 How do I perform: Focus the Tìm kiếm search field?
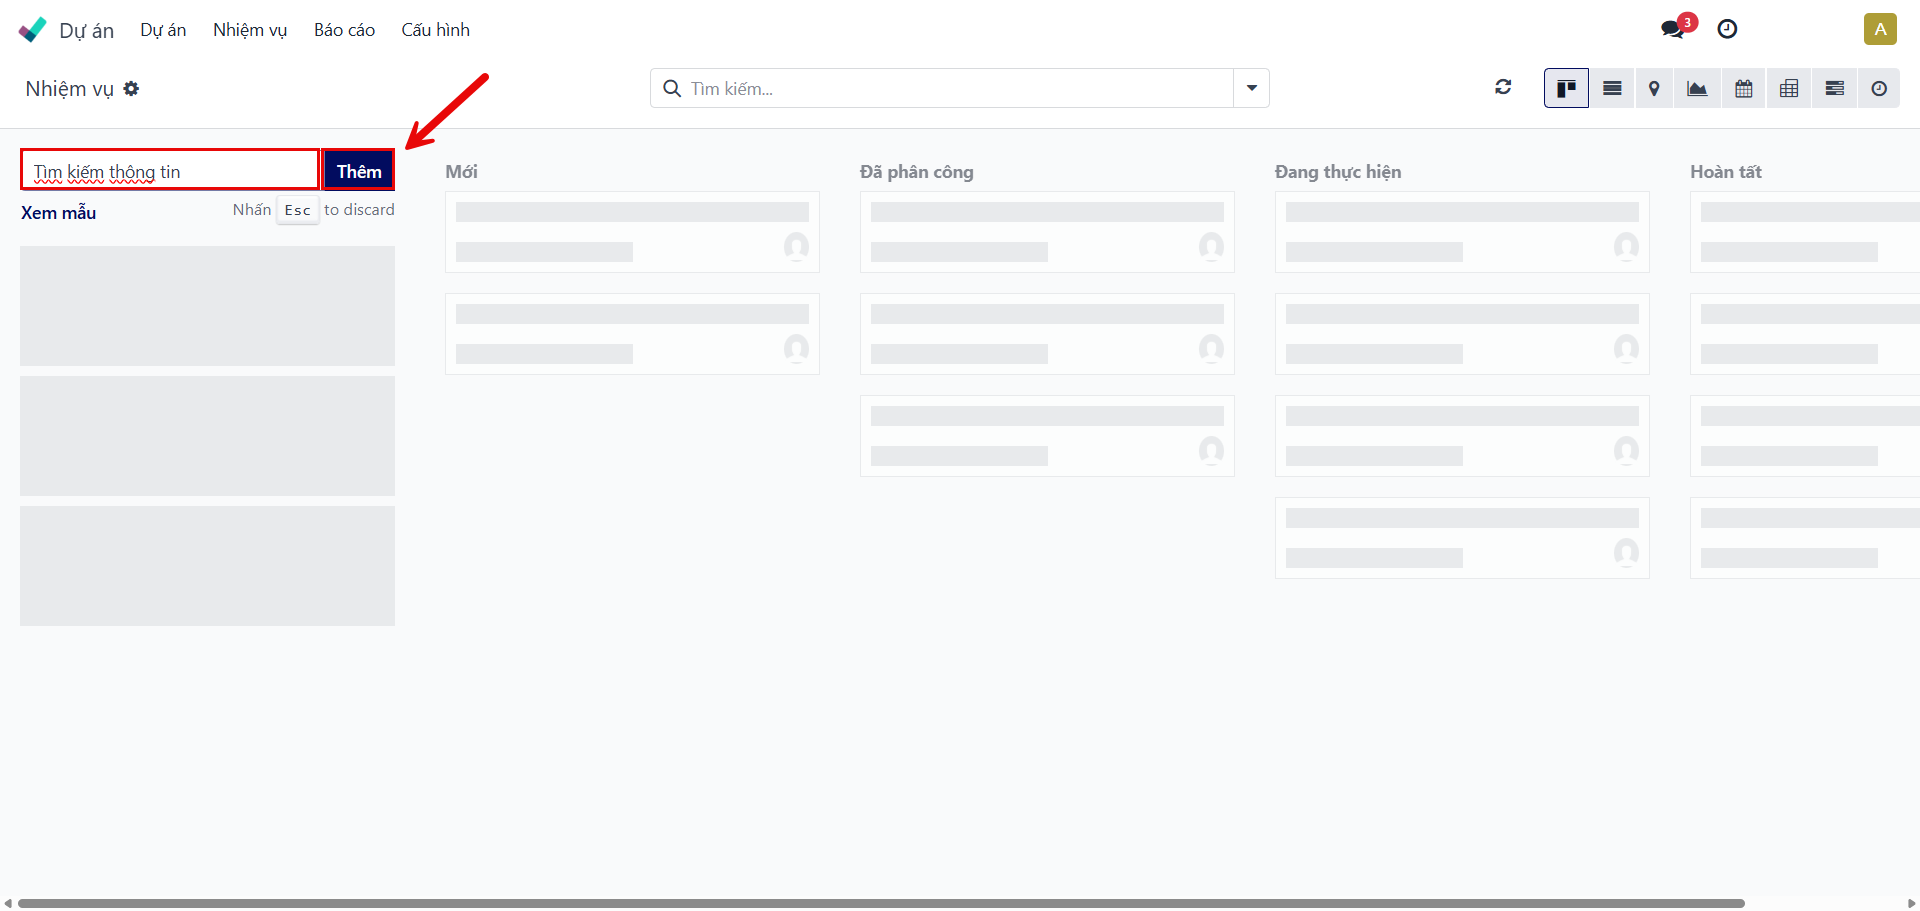click(x=950, y=89)
